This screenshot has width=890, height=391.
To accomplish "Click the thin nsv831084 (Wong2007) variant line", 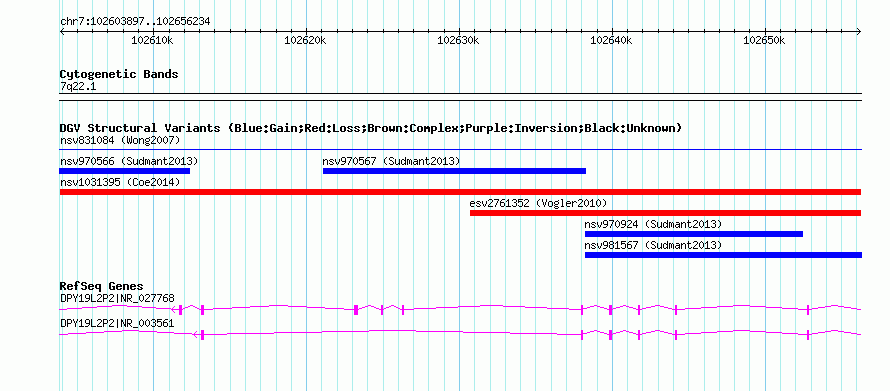I will (x=460, y=150).
